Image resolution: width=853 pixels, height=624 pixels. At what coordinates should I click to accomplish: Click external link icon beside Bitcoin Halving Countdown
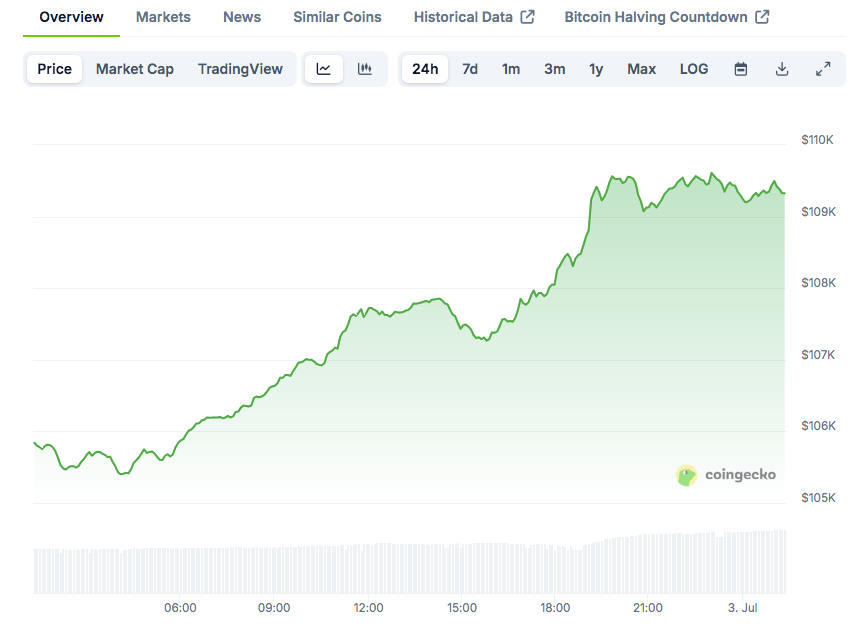point(763,17)
